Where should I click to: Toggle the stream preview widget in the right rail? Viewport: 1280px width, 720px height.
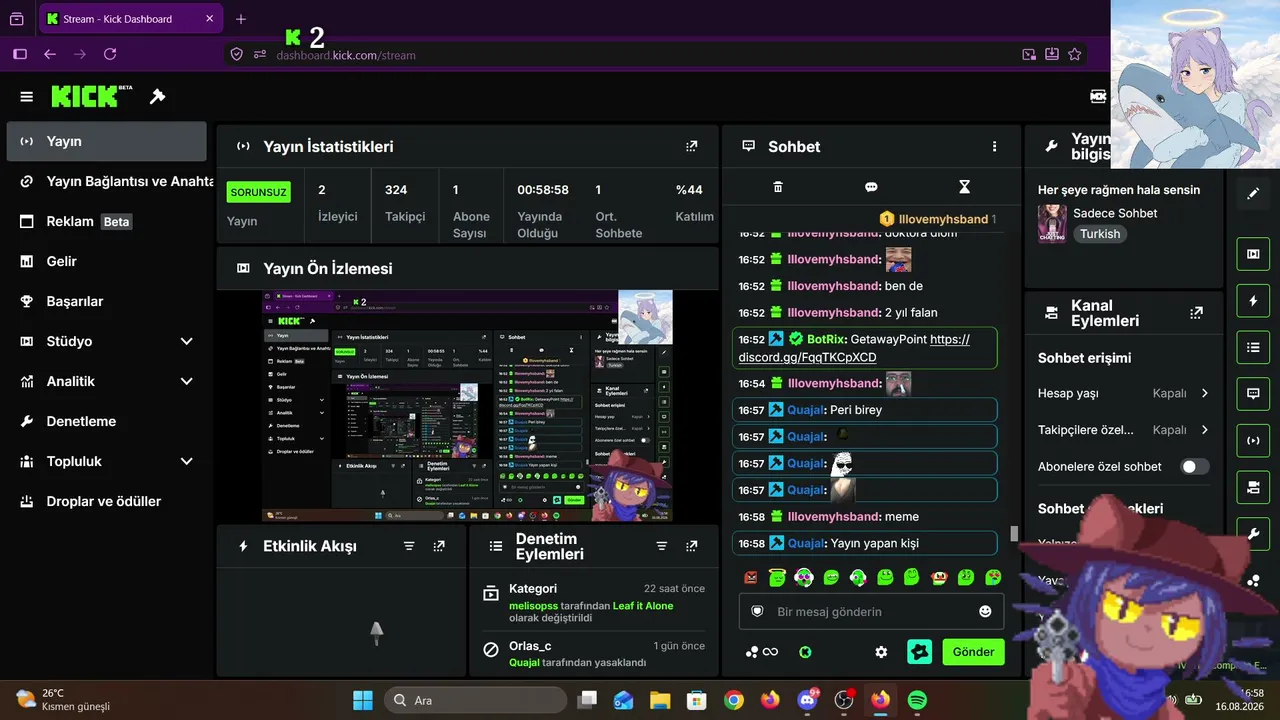point(1253,254)
